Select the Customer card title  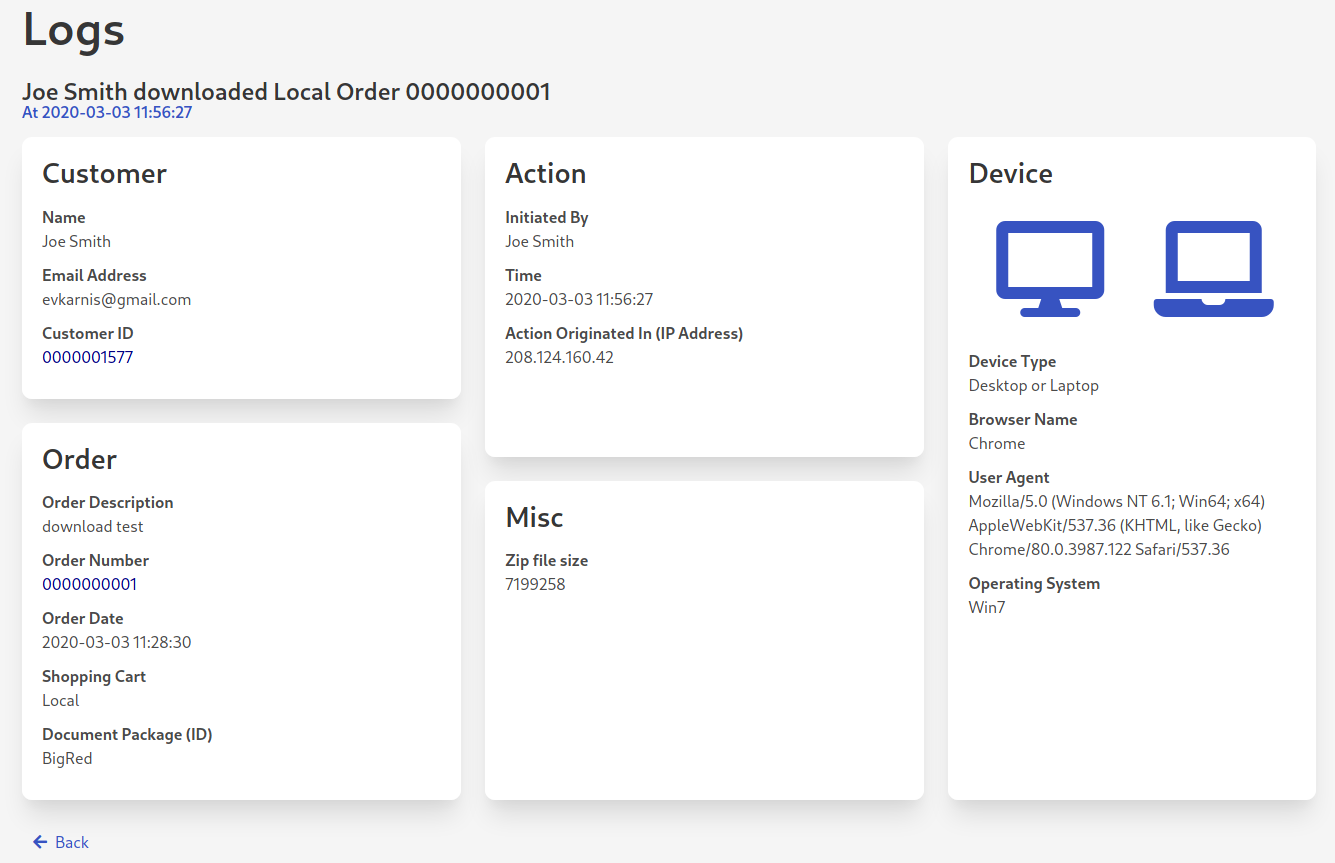(104, 173)
